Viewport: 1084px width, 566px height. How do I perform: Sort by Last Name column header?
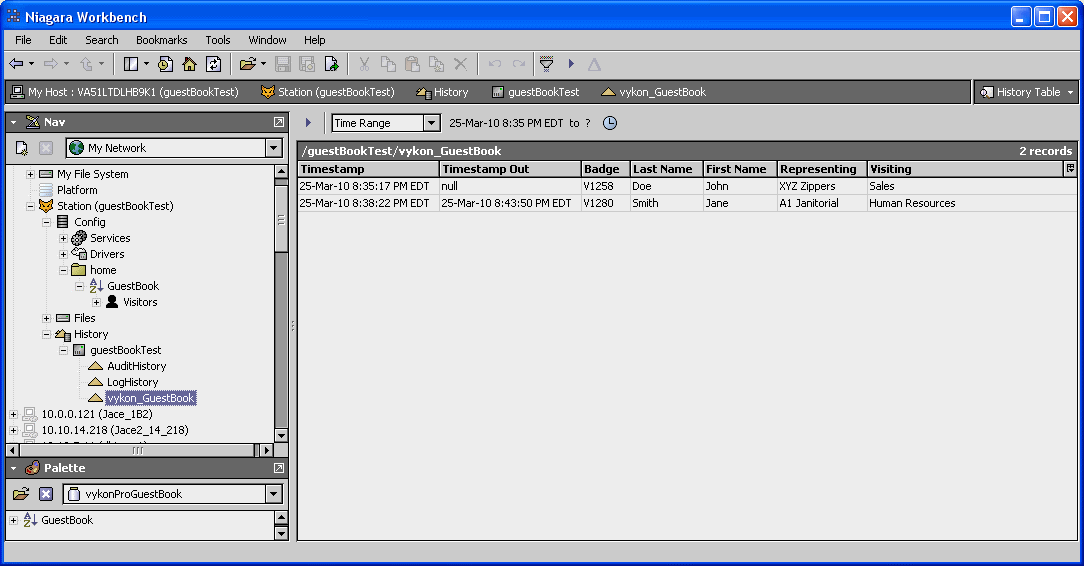[664, 169]
